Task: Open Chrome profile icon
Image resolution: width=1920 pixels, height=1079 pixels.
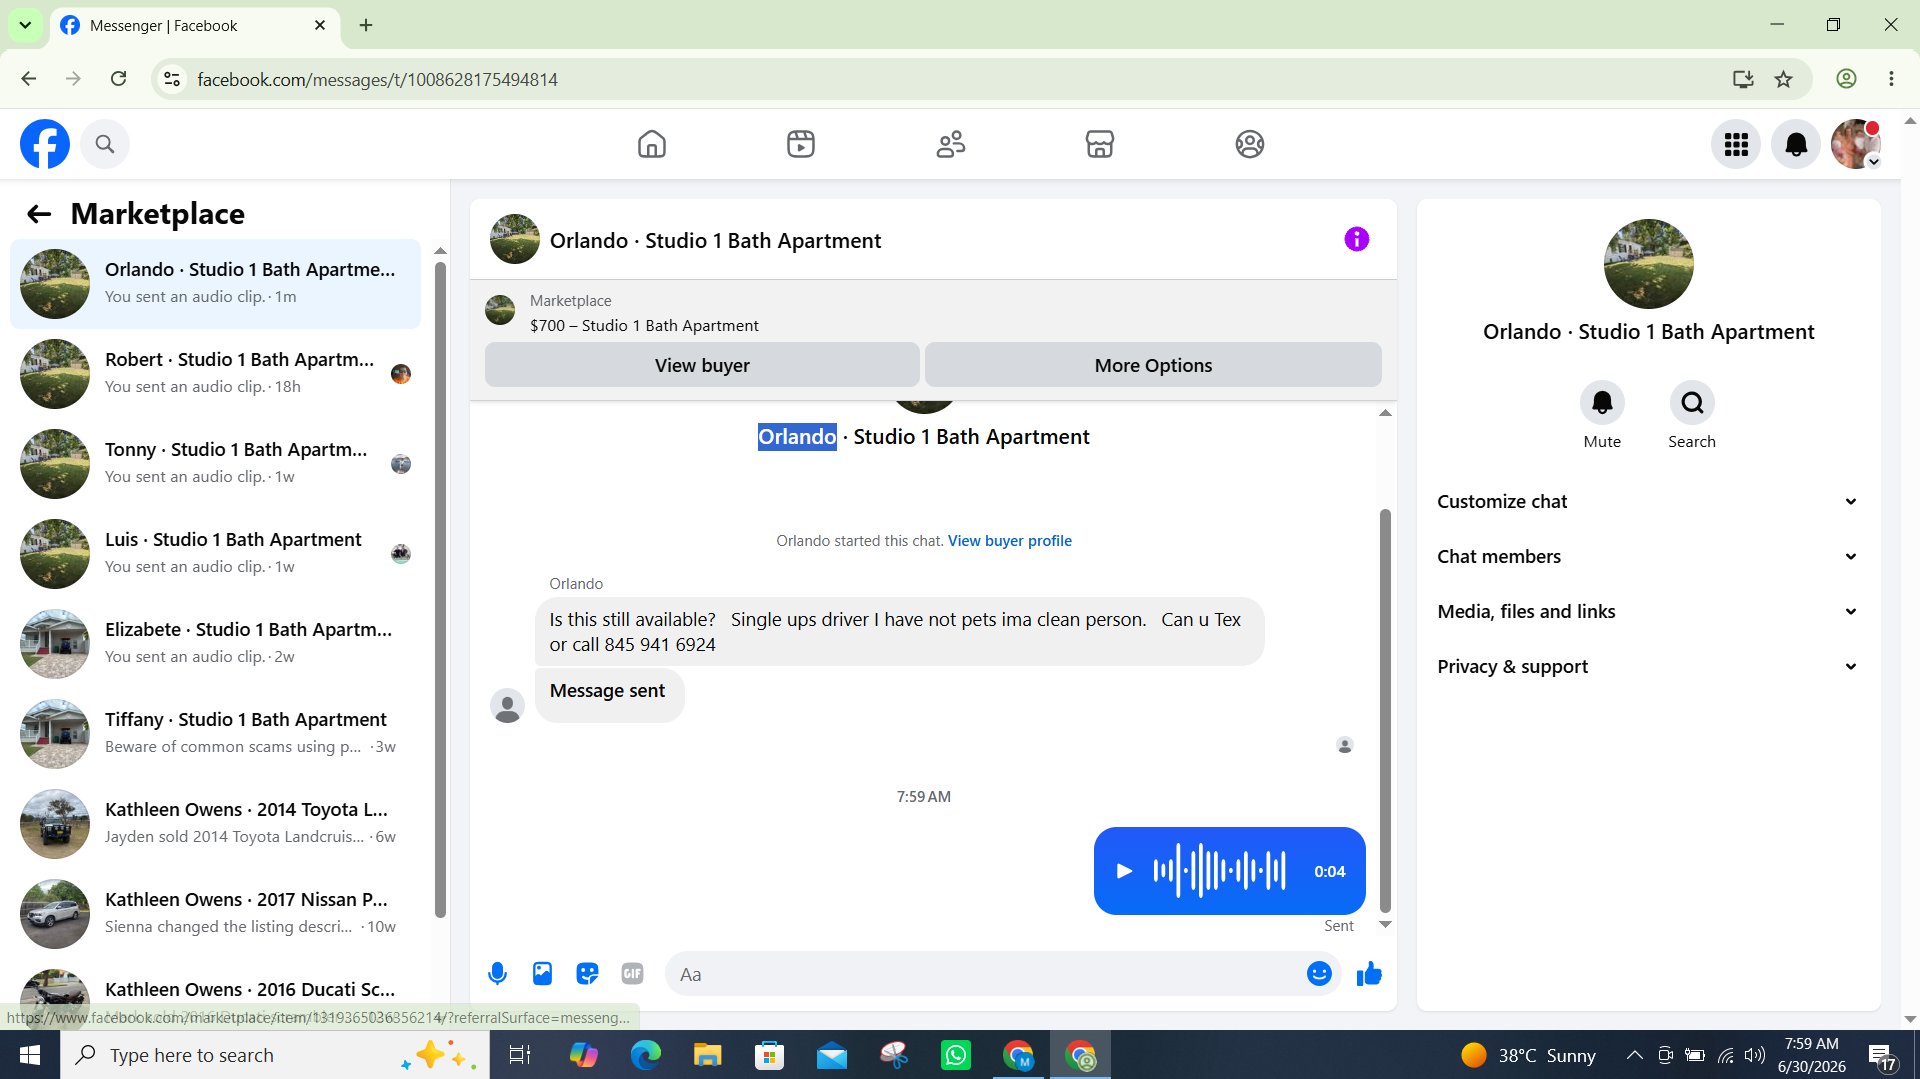Action: pyautogui.click(x=1846, y=79)
